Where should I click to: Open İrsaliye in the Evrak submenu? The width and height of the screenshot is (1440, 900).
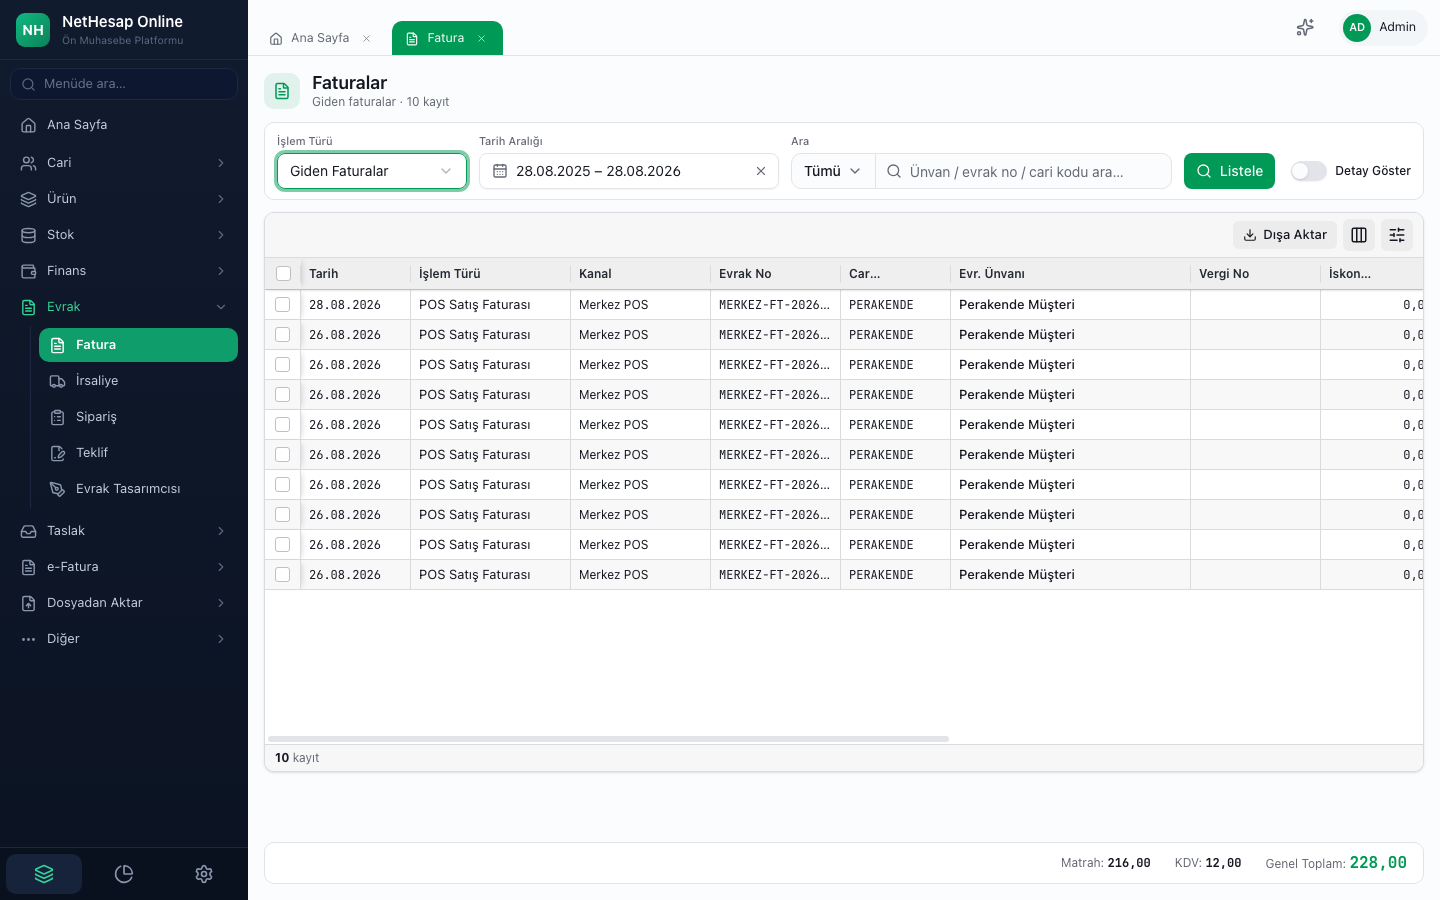pos(138,381)
